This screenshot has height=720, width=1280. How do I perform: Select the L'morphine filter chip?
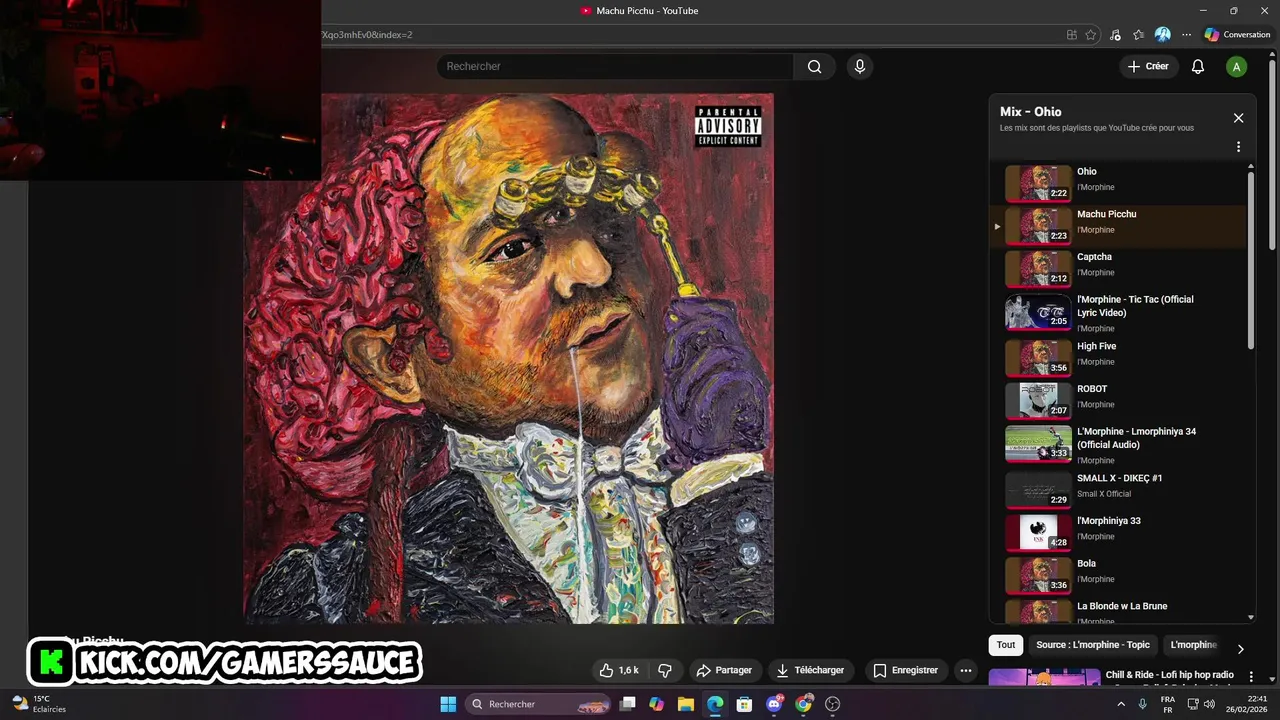tap(1193, 645)
